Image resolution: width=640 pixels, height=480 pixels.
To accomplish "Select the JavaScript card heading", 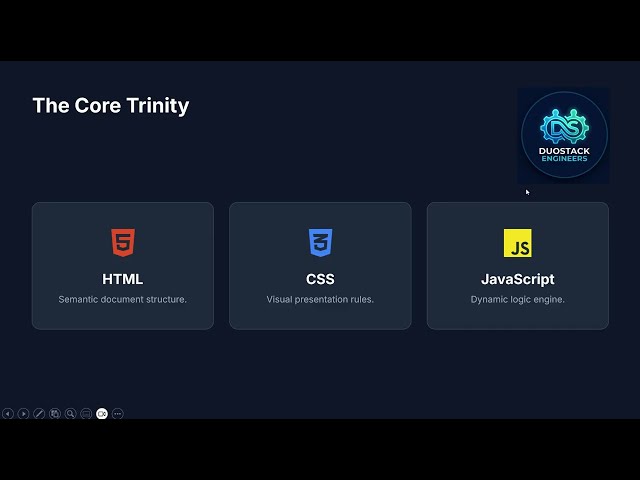I will pyautogui.click(x=518, y=279).
